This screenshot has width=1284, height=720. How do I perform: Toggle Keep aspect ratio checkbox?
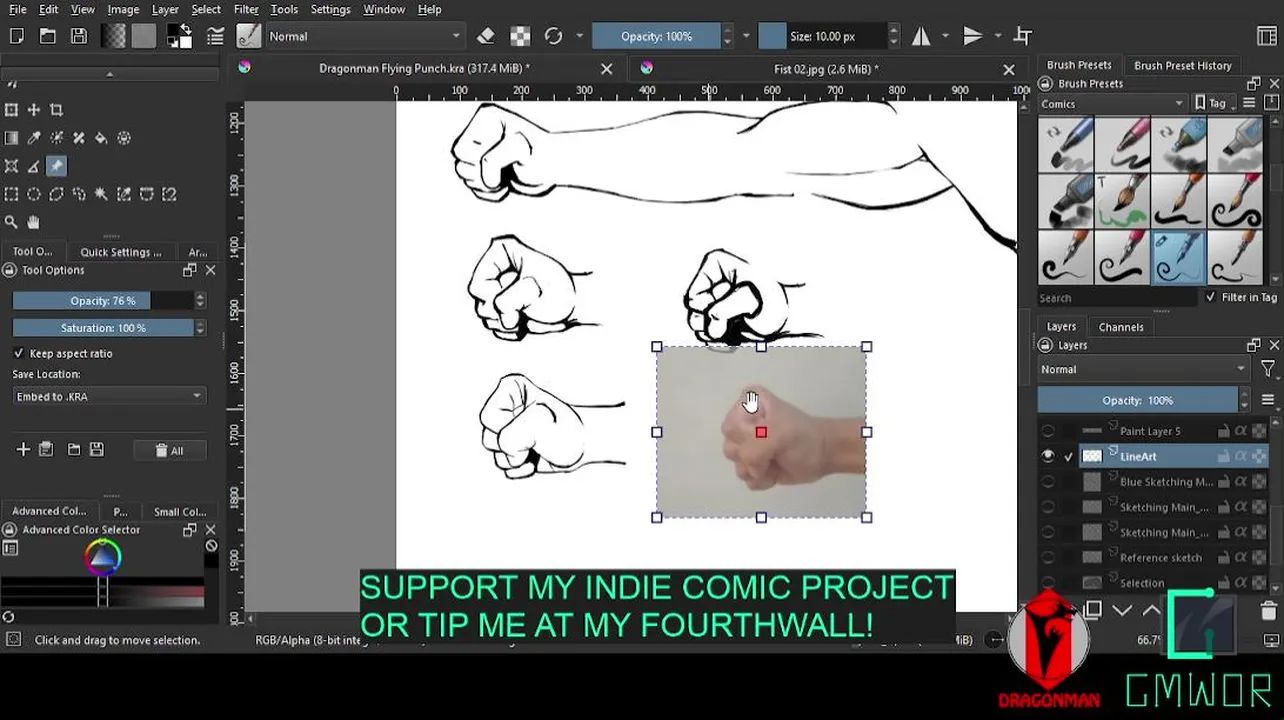click(x=19, y=353)
